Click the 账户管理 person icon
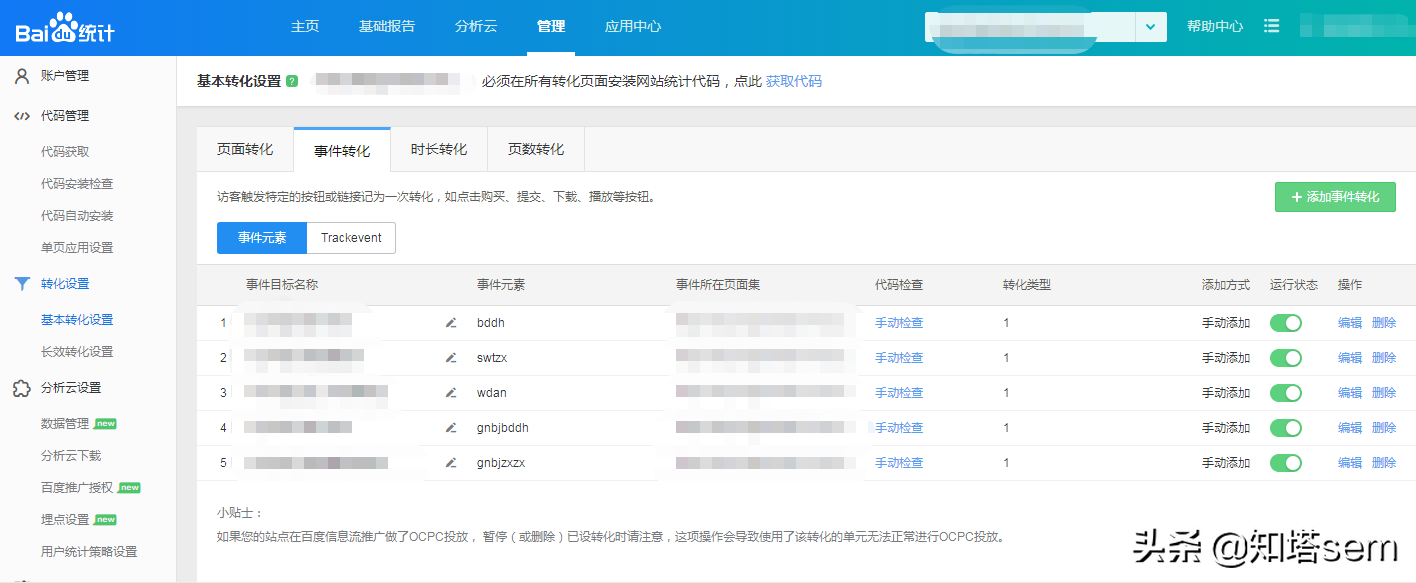This screenshot has width=1416, height=583. [x=22, y=76]
